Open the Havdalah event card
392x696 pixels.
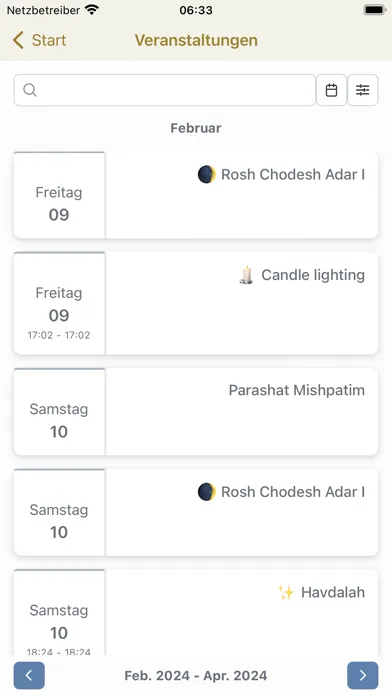pos(196,613)
